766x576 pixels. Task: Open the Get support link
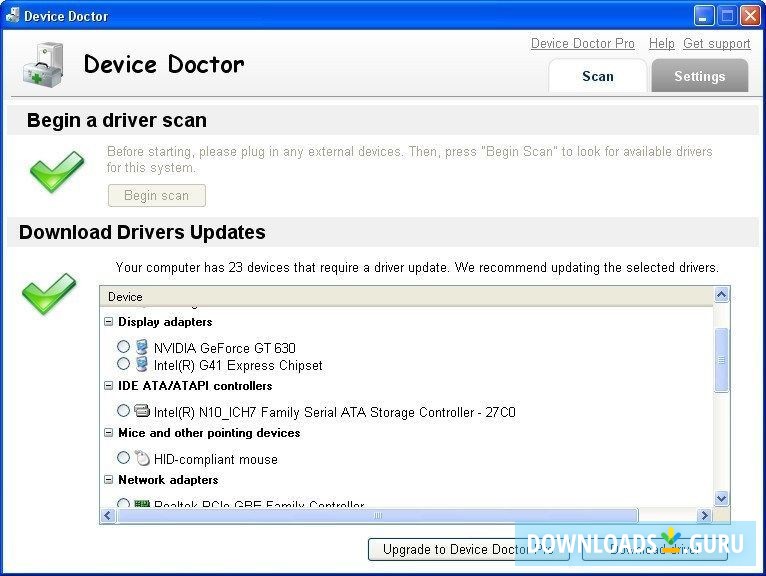717,43
